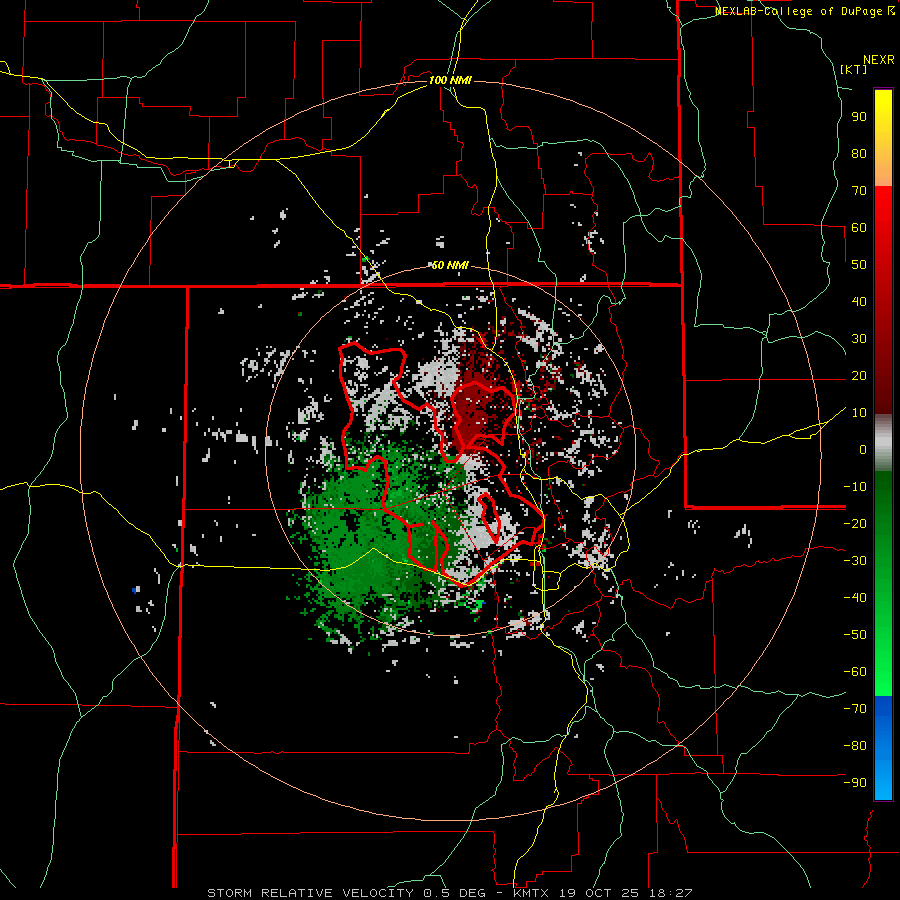The width and height of the screenshot is (900, 900).
Task: Click the positive 60 knot scale label
Action: click(859, 228)
